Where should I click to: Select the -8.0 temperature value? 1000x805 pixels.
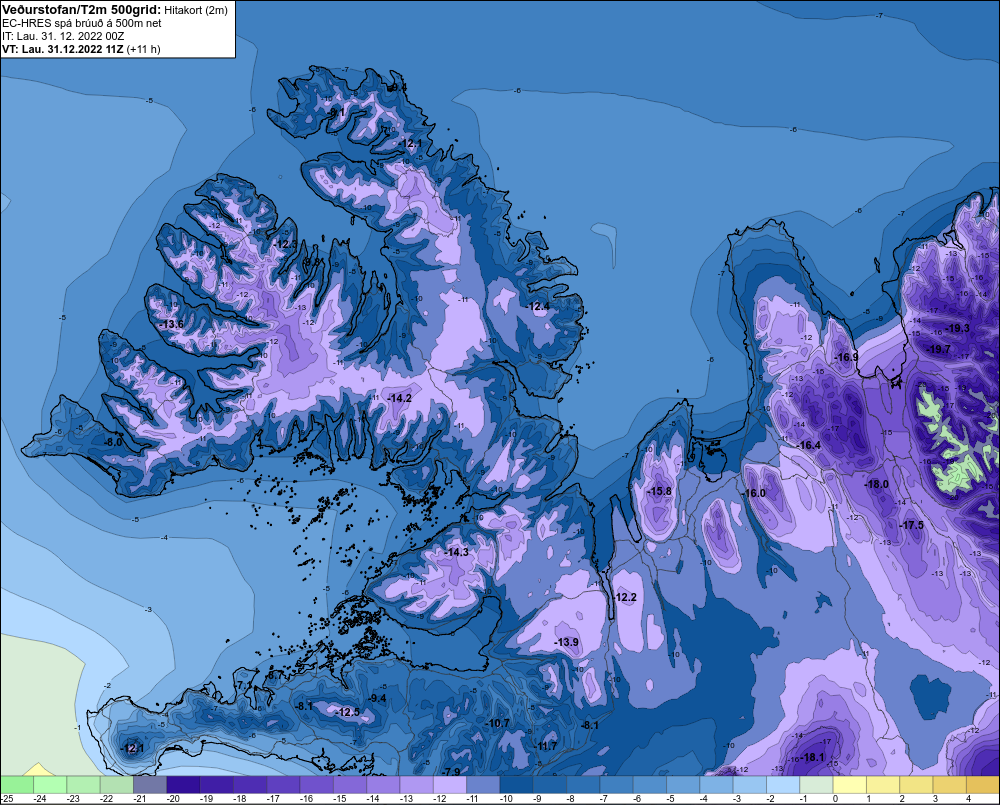point(113,442)
